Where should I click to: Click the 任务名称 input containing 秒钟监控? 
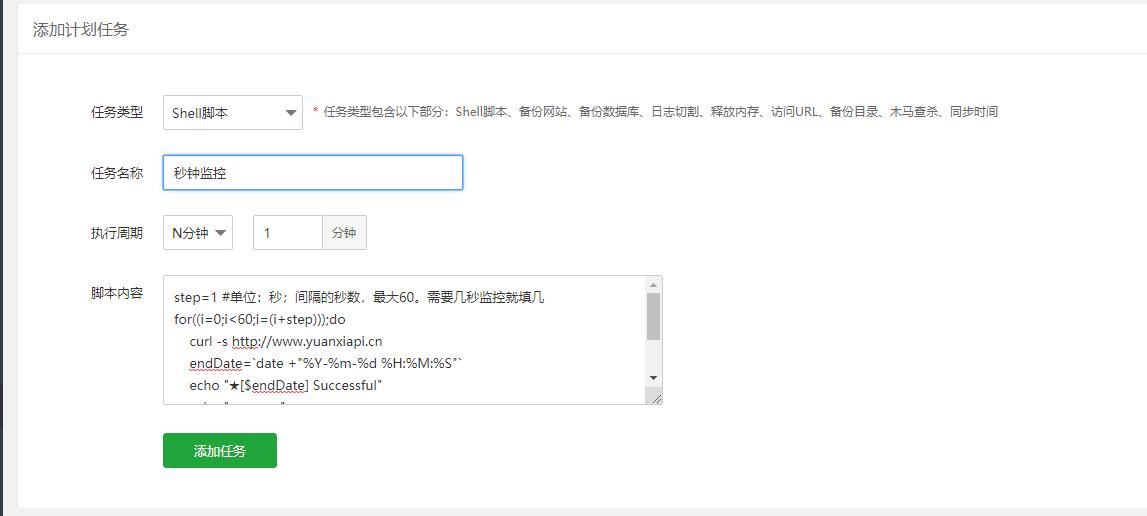pyautogui.click(x=312, y=173)
